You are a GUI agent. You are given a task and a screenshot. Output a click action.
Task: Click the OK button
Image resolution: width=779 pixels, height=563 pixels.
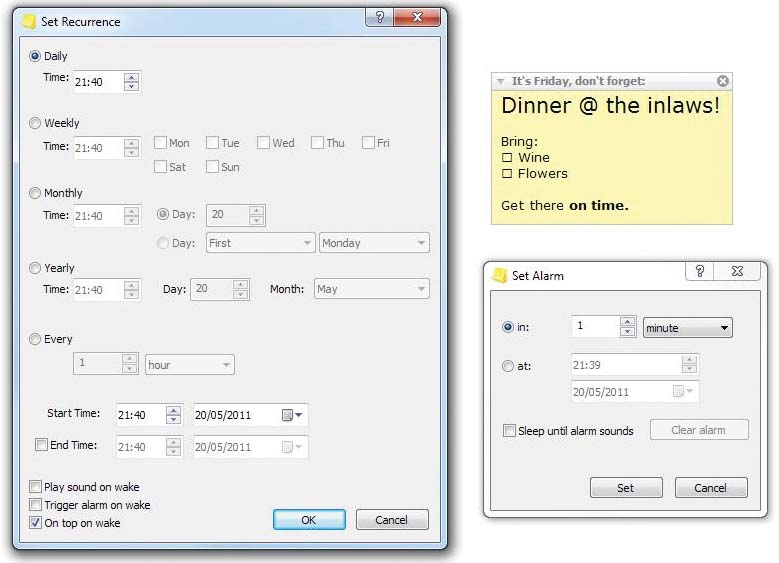click(309, 520)
